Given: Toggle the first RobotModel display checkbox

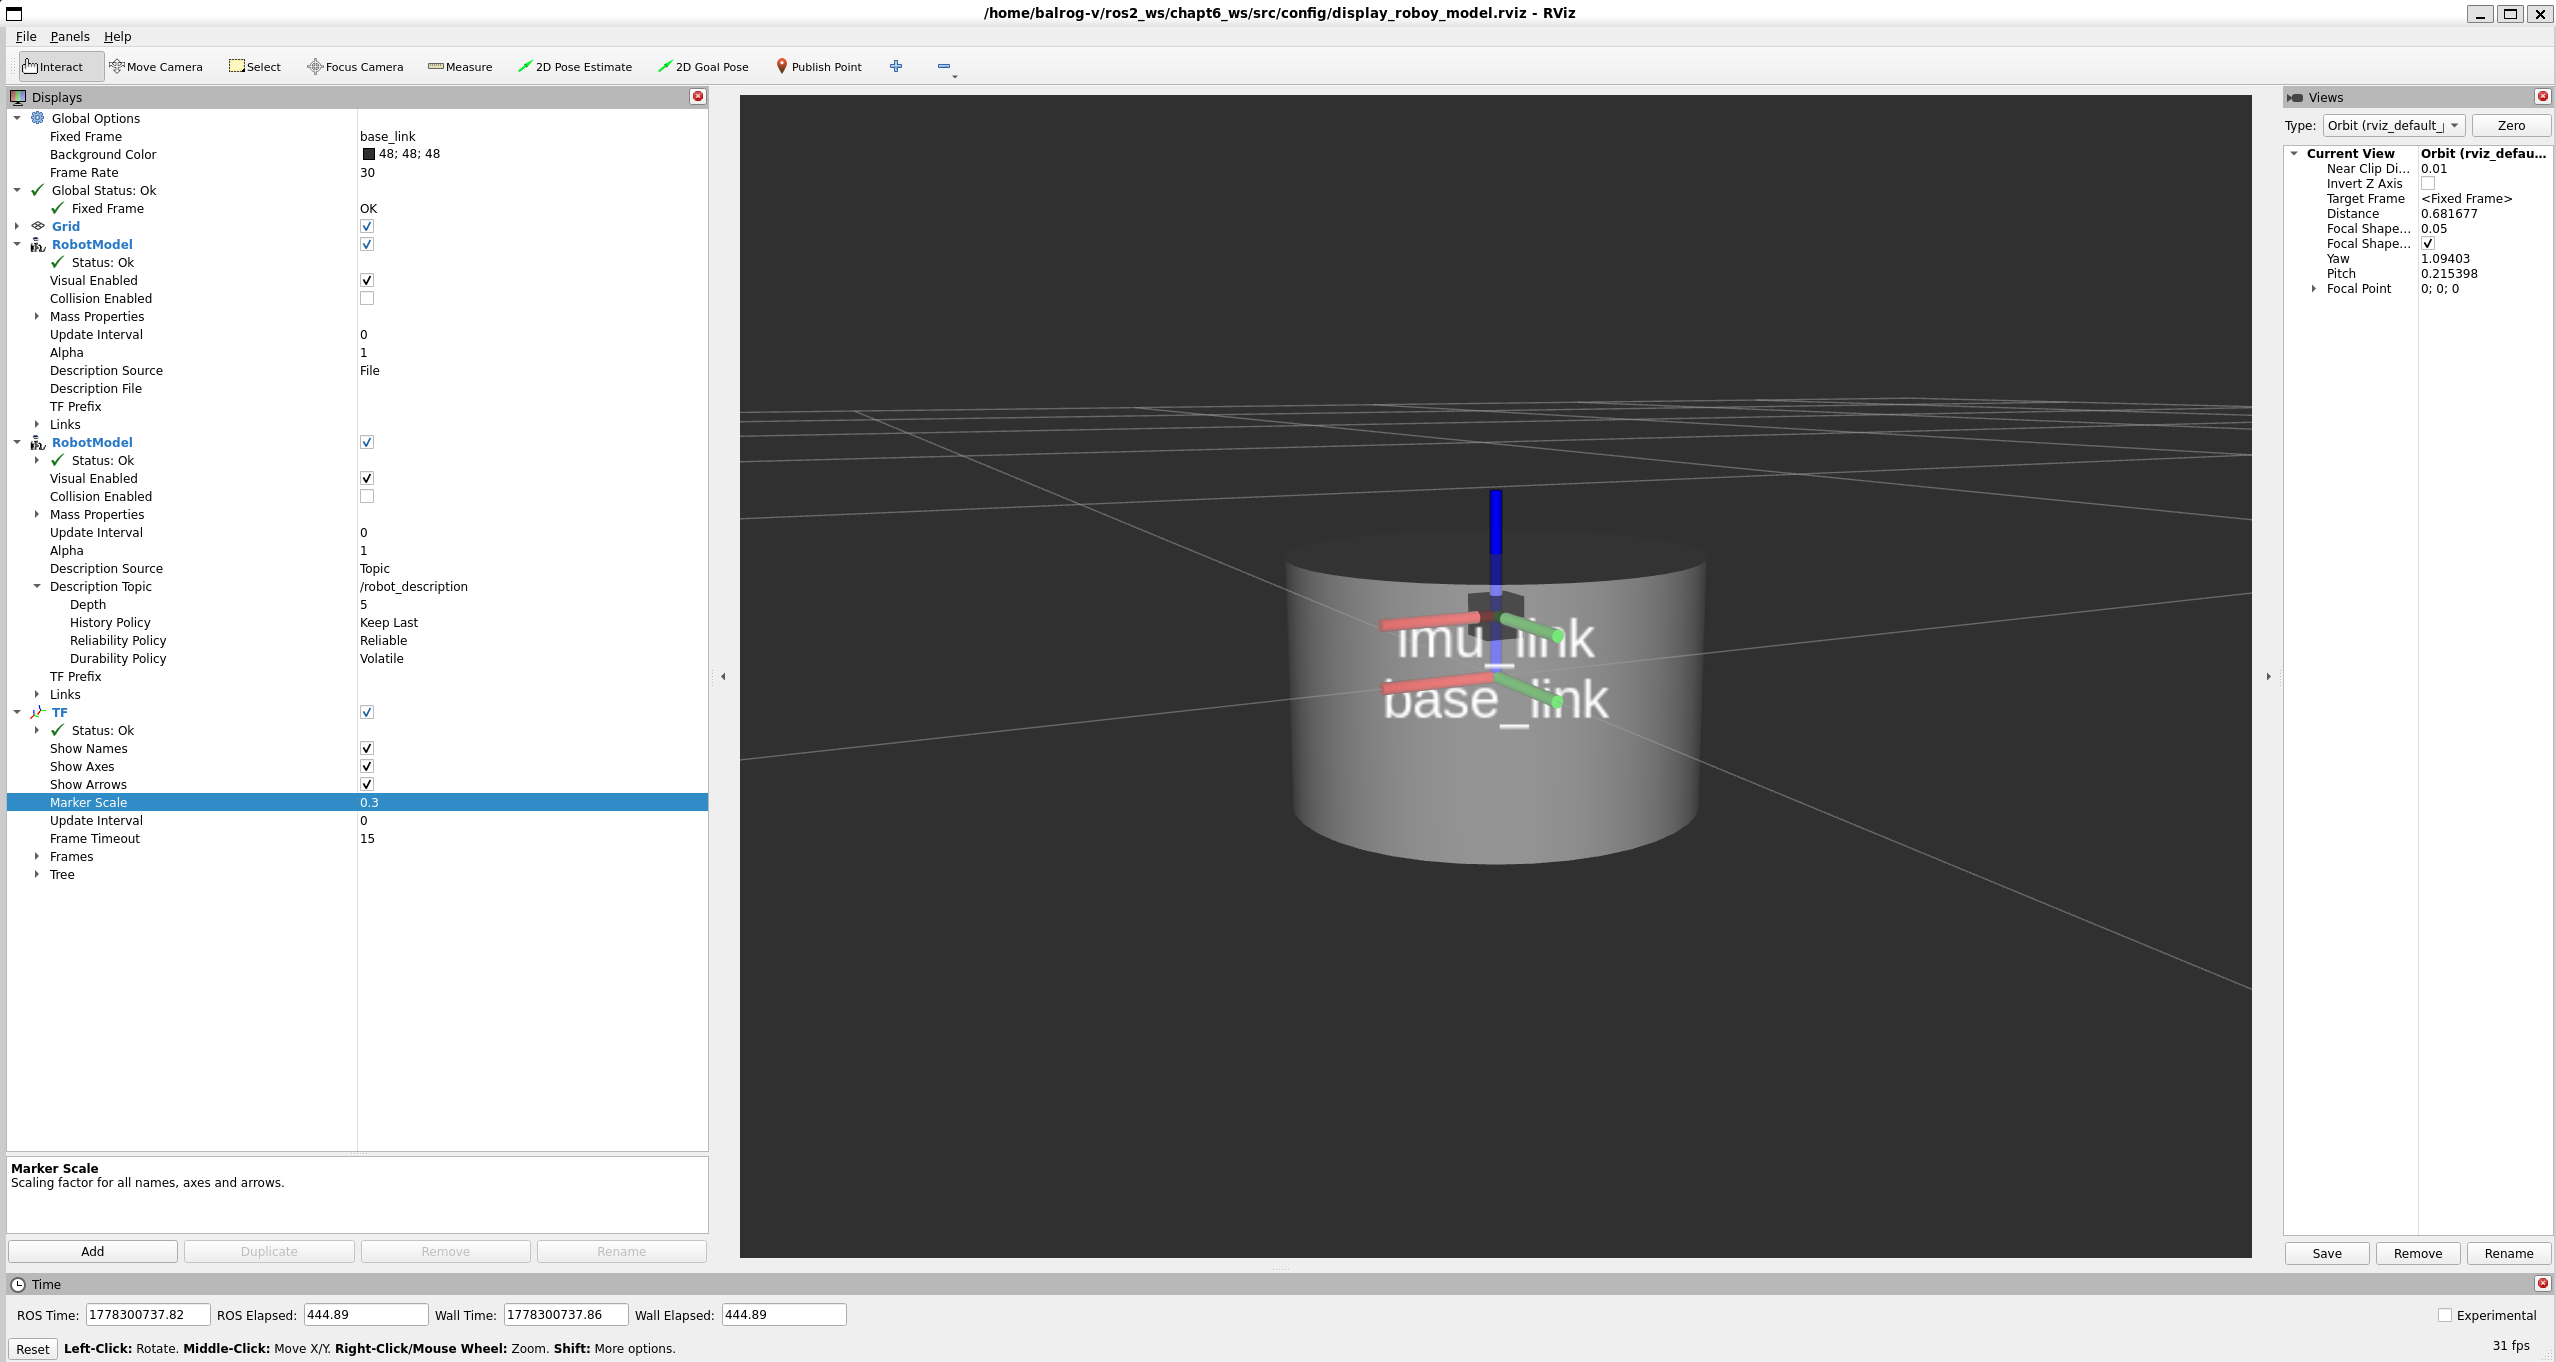Looking at the screenshot, I should (367, 244).
